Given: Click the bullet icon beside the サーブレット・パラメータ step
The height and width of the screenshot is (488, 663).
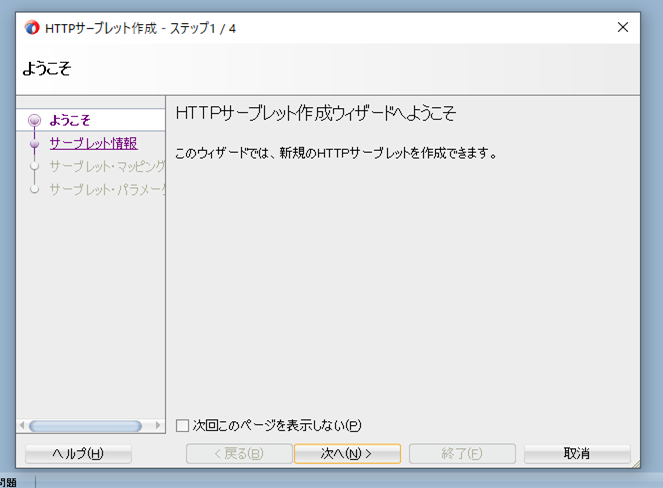Looking at the screenshot, I should point(35,188).
